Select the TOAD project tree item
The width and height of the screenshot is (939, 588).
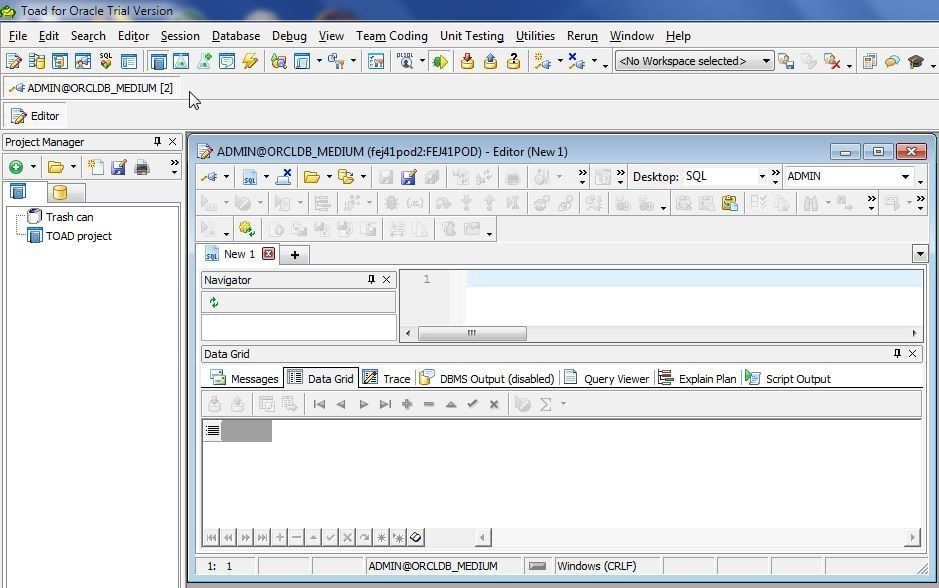pos(78,236)
